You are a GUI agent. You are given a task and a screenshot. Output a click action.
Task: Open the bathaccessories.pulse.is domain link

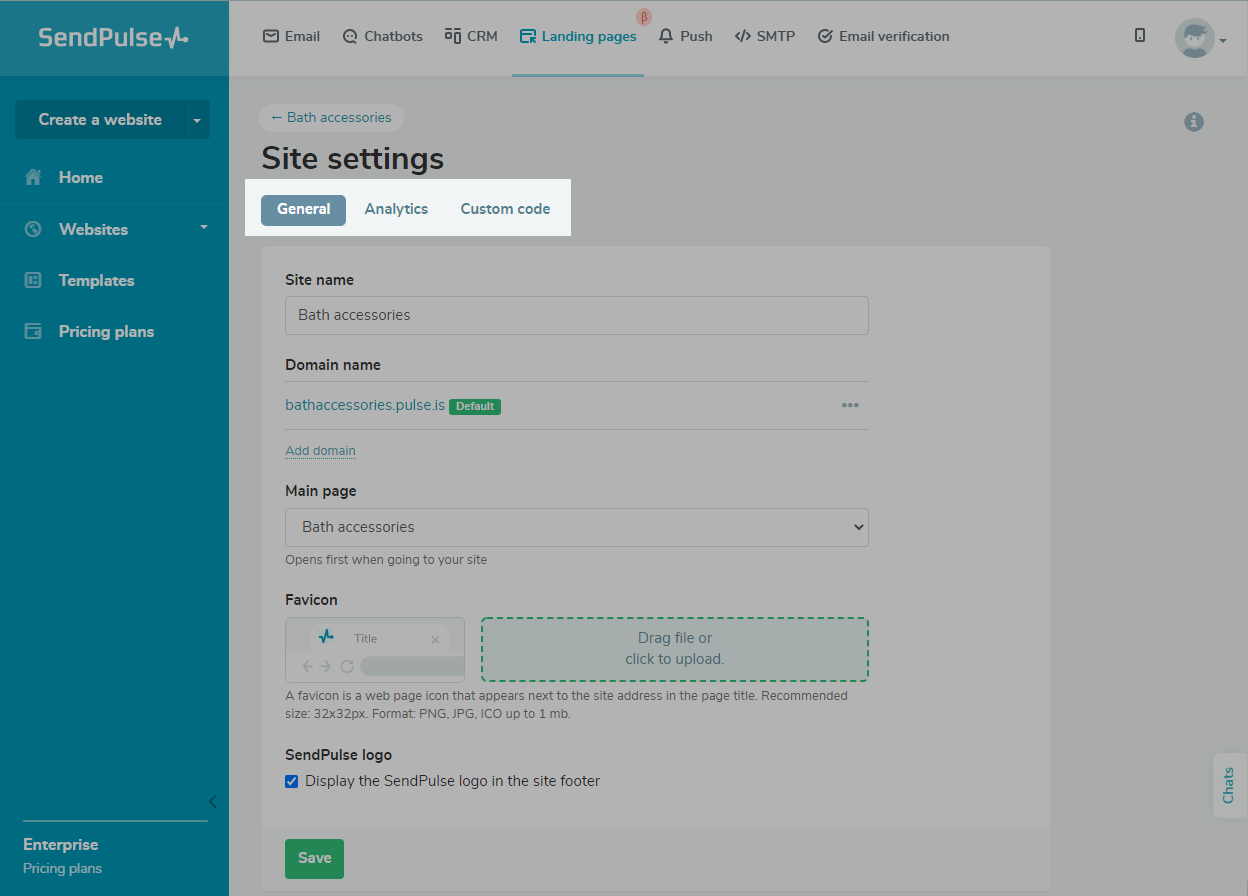(365, 406)
